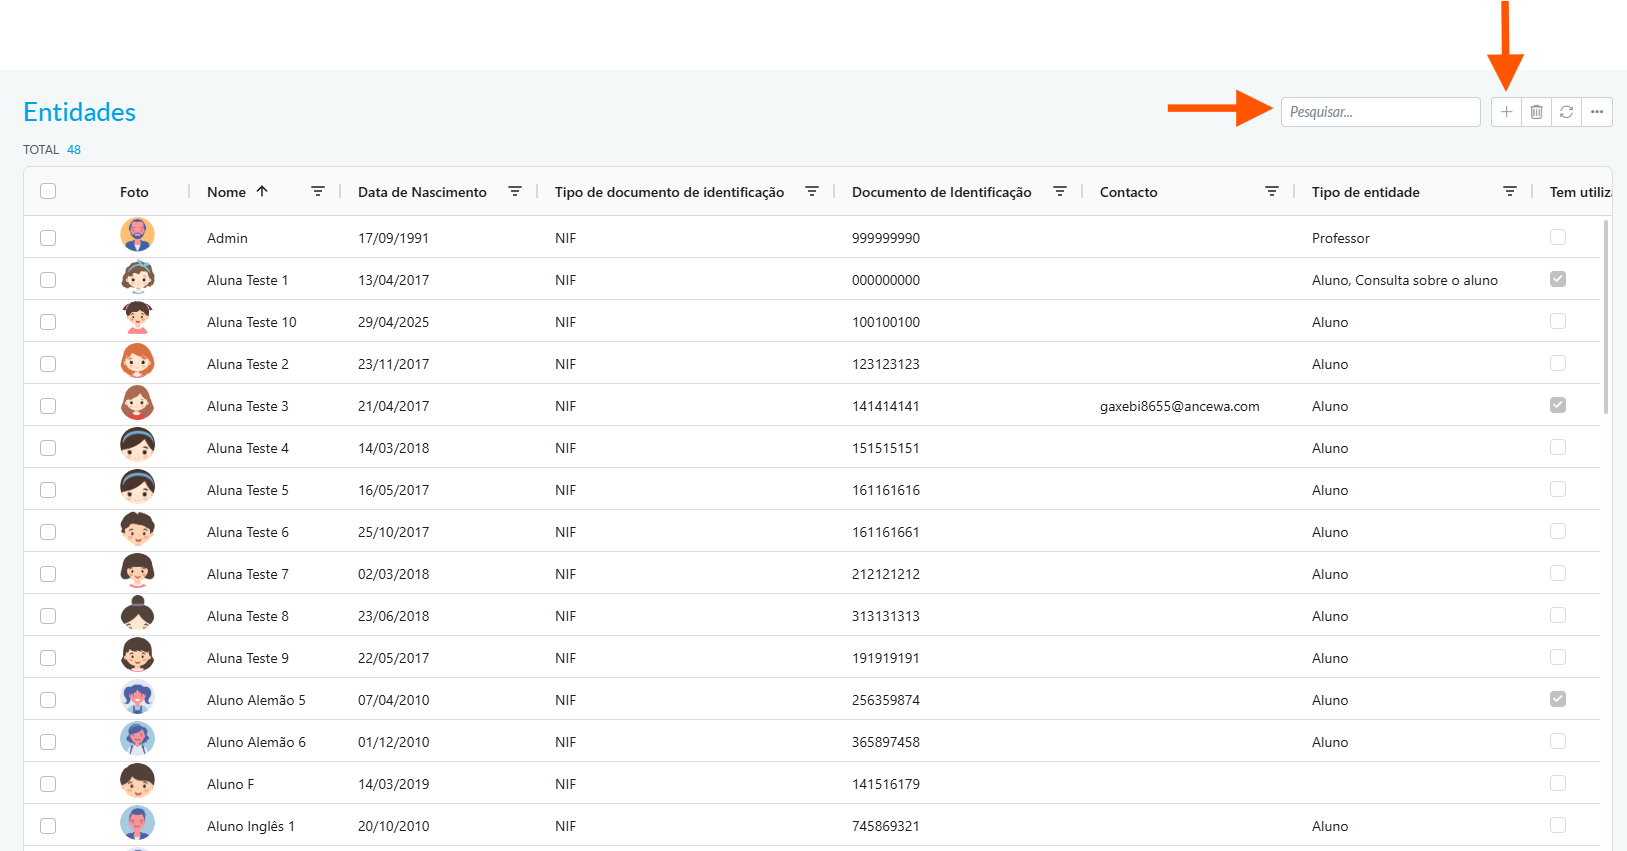This screenshot has height=851, width=1627.
Task: Open filter for Data de Nascimento column
Action: (x=515, y=191)
